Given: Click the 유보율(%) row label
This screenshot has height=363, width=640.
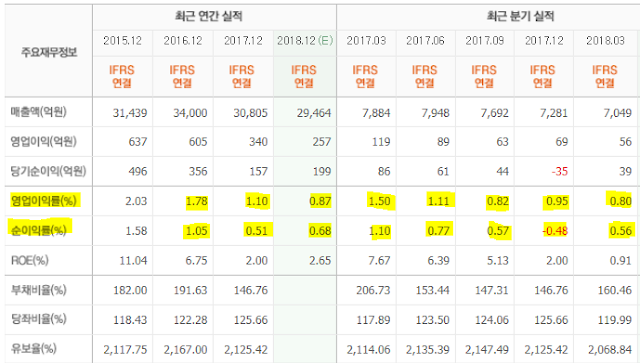Looking at the screenshot, I should pos(33,349).
